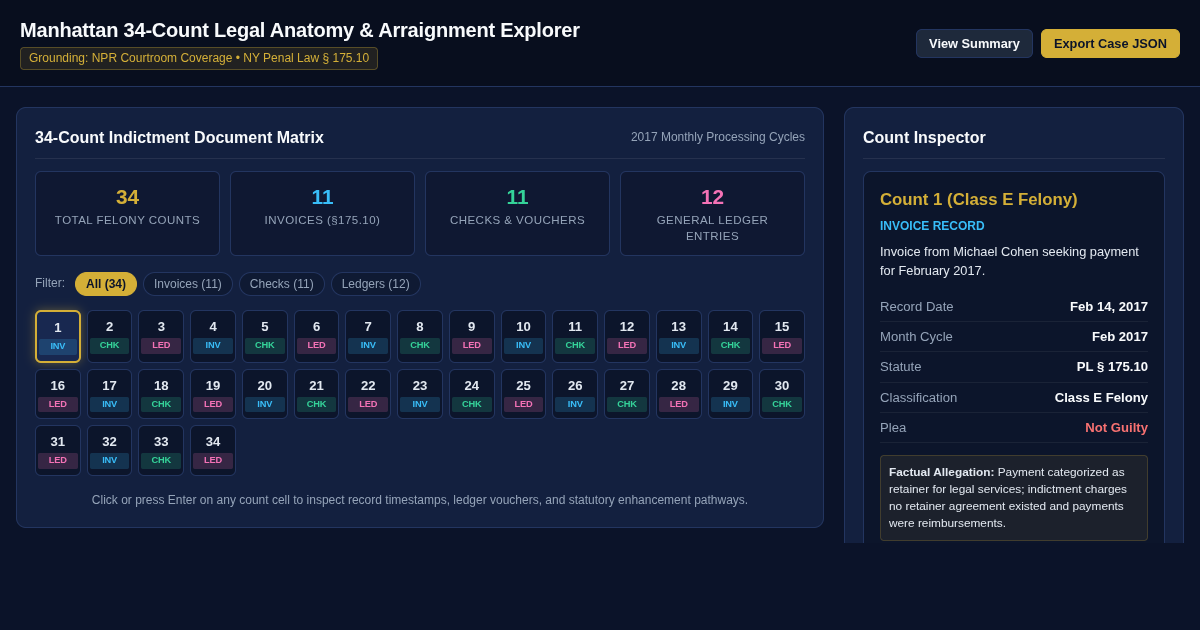Screen dimensions: 1200x630
Task: Select count 12 ledger cell
Action: tap(627, 336)
